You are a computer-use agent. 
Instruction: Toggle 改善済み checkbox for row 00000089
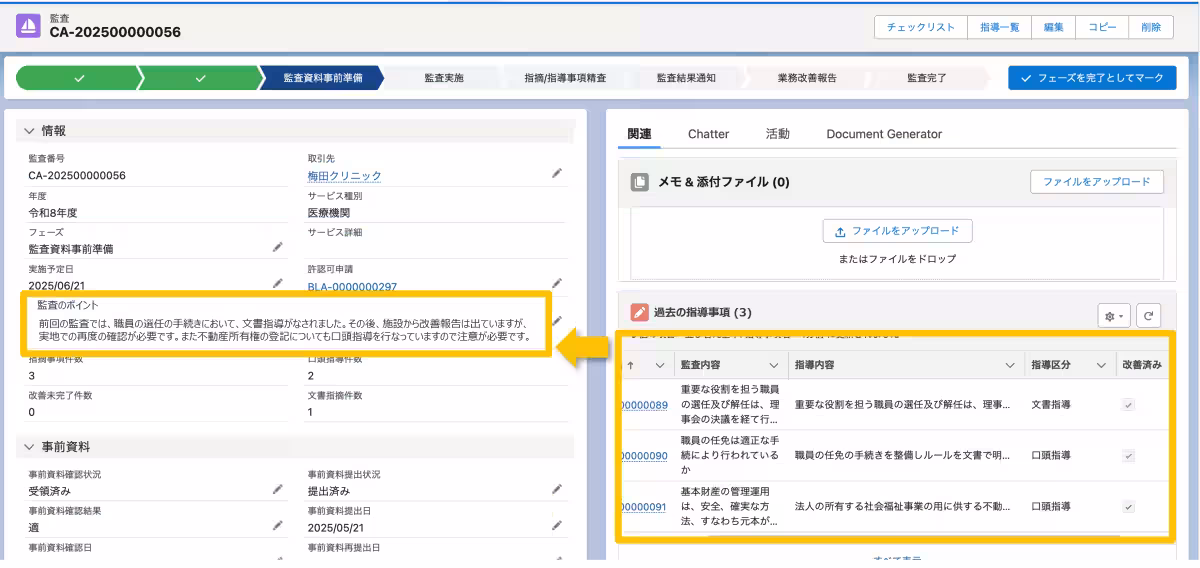[1129, 405]
